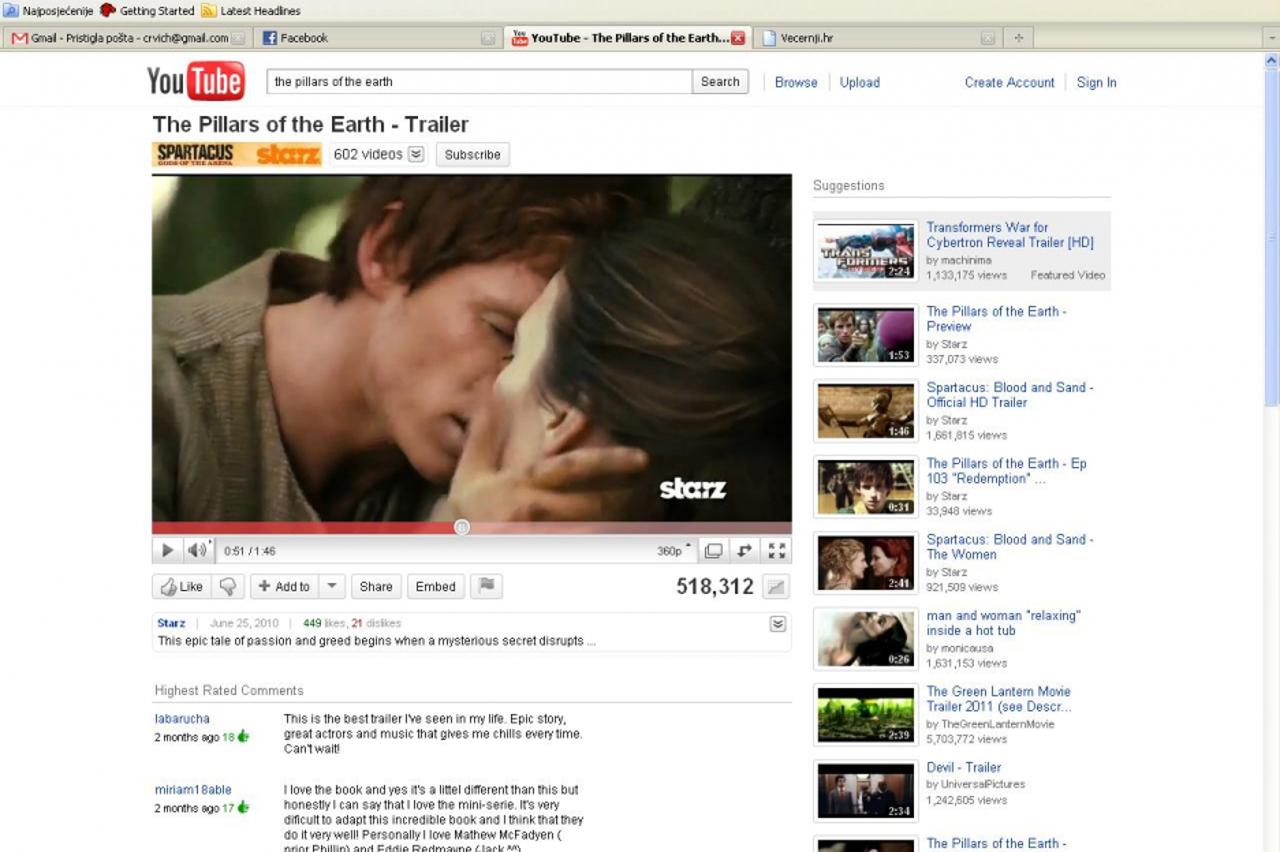1280x852 pixels.
Task: Mute video with the speaker icon
Action: tap(197, 550)
